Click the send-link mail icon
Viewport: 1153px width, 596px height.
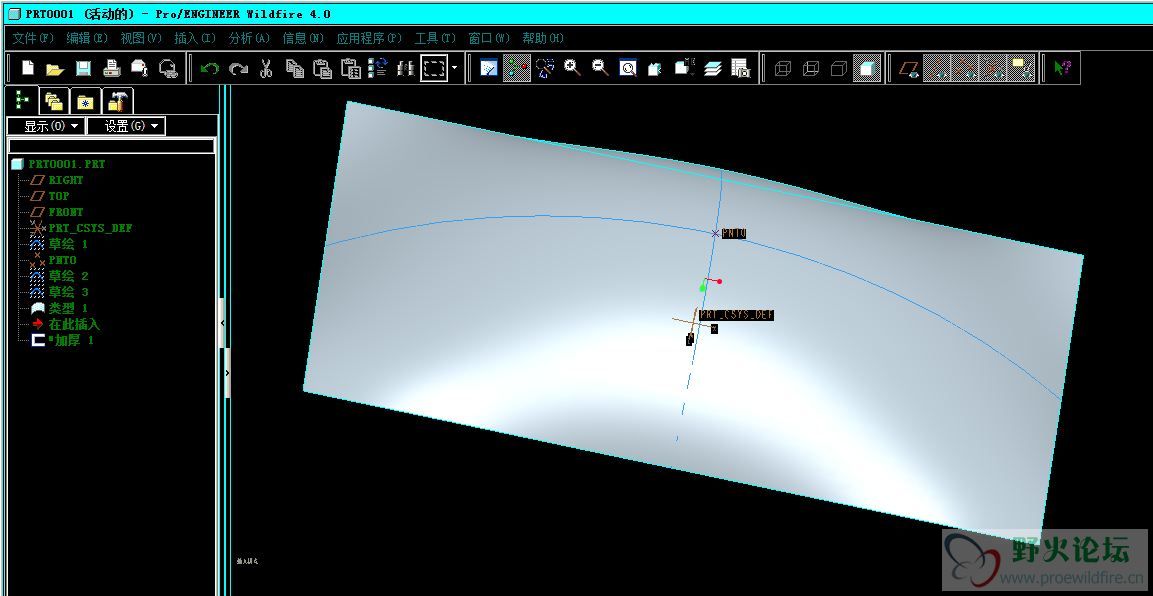168,68
